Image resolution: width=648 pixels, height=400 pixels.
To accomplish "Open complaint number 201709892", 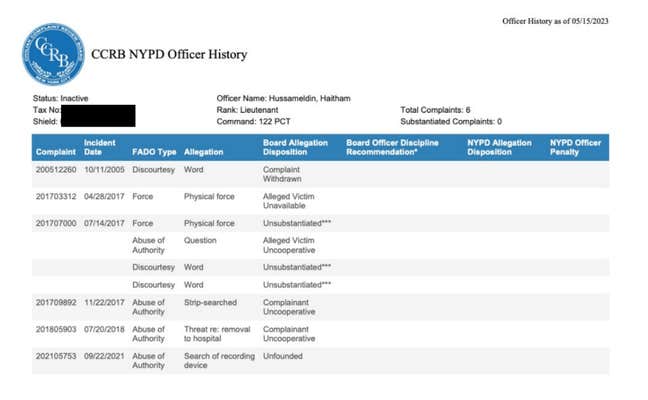I will tap(56, 299).
